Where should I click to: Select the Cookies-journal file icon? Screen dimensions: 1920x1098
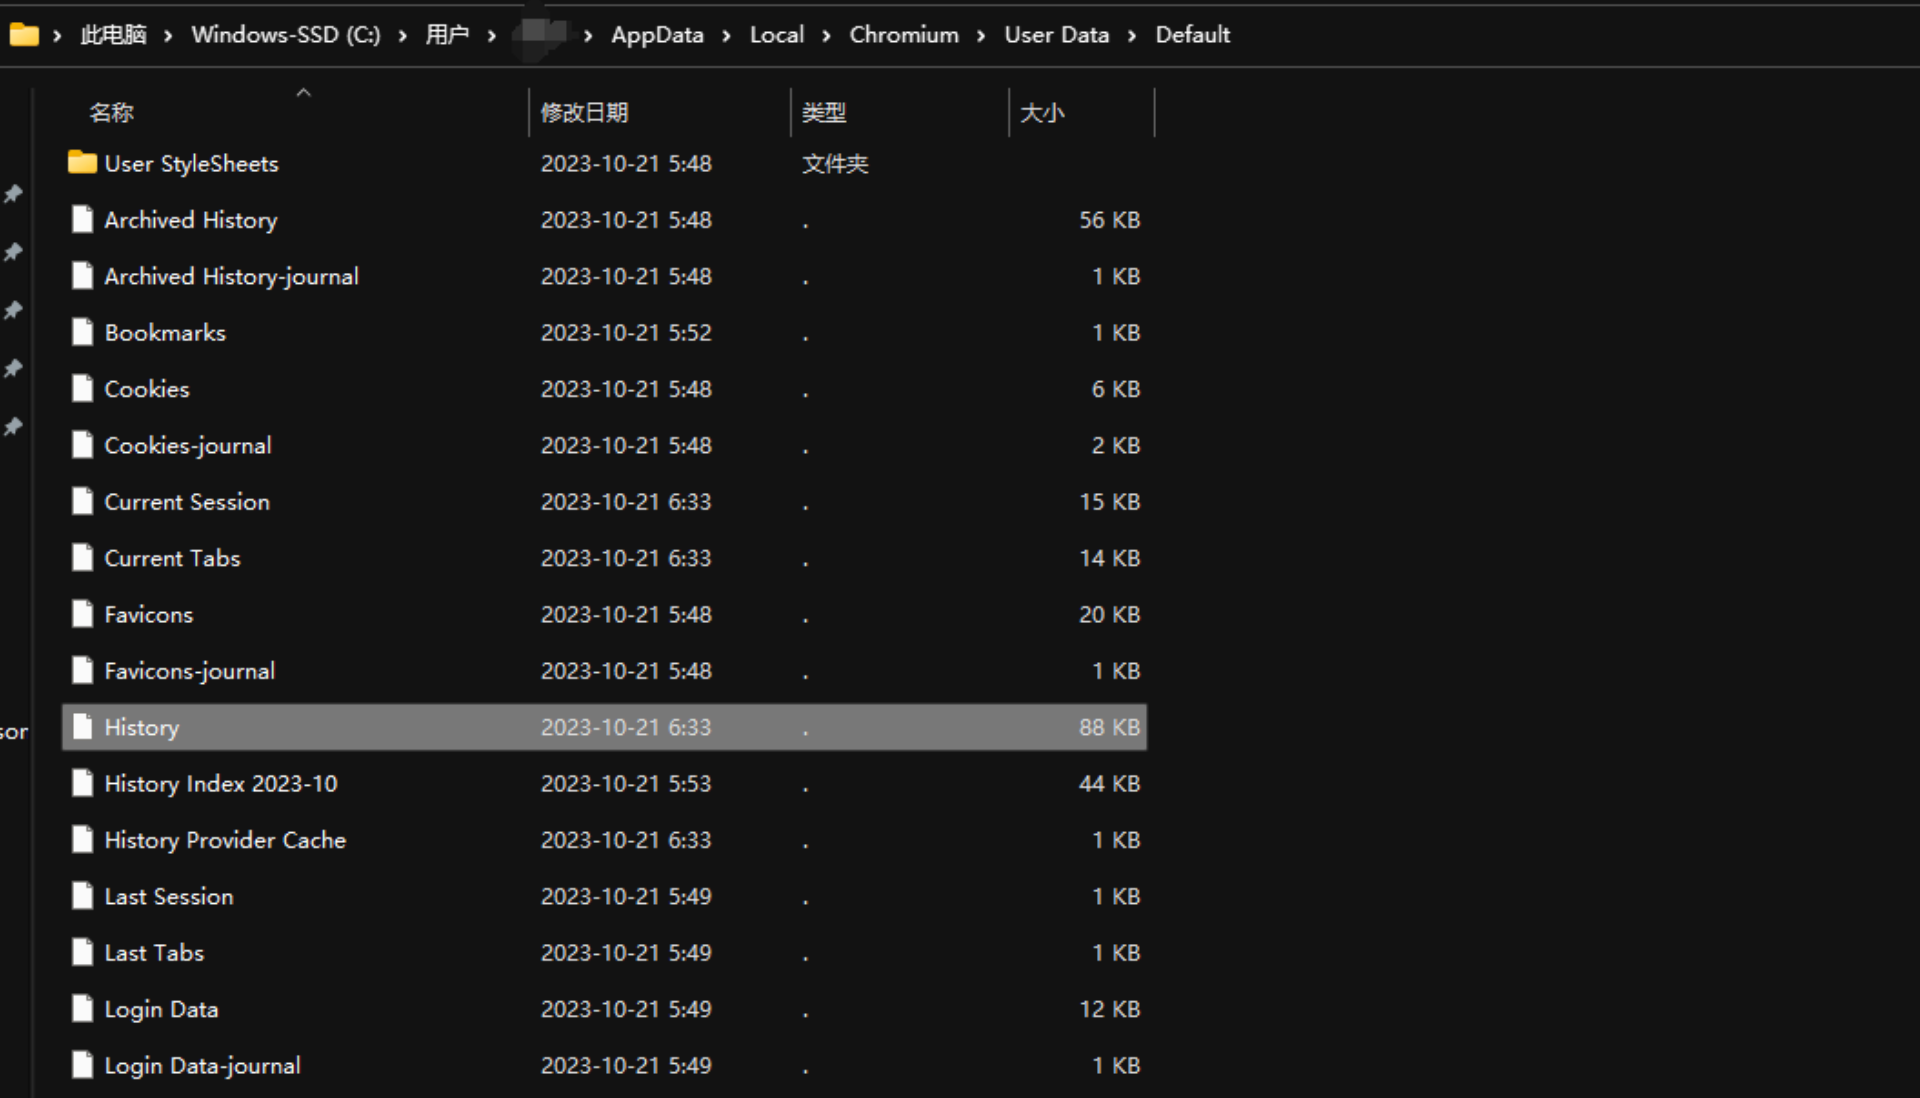83,445
